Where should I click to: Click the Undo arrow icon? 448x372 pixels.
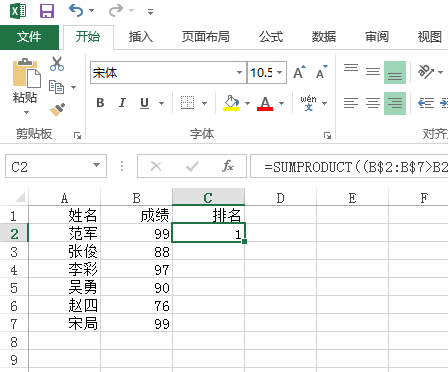click(x=76, y=10)
